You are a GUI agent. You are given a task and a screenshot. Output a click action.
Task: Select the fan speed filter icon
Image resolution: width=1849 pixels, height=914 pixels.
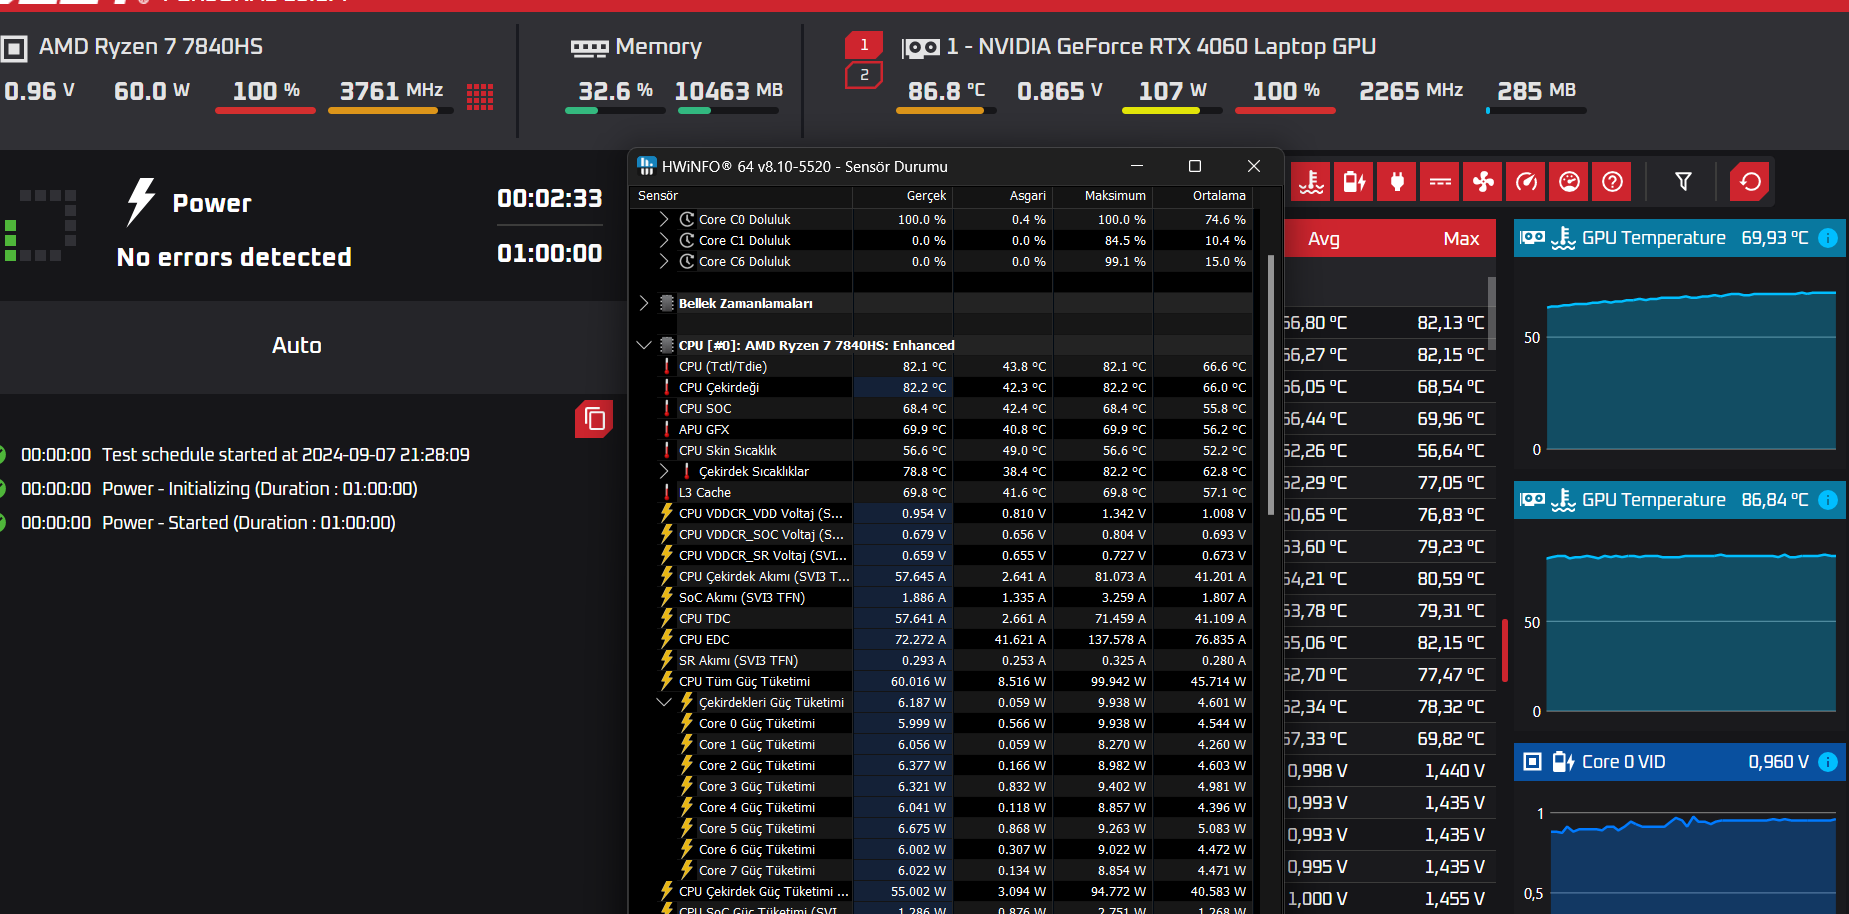1483,182
